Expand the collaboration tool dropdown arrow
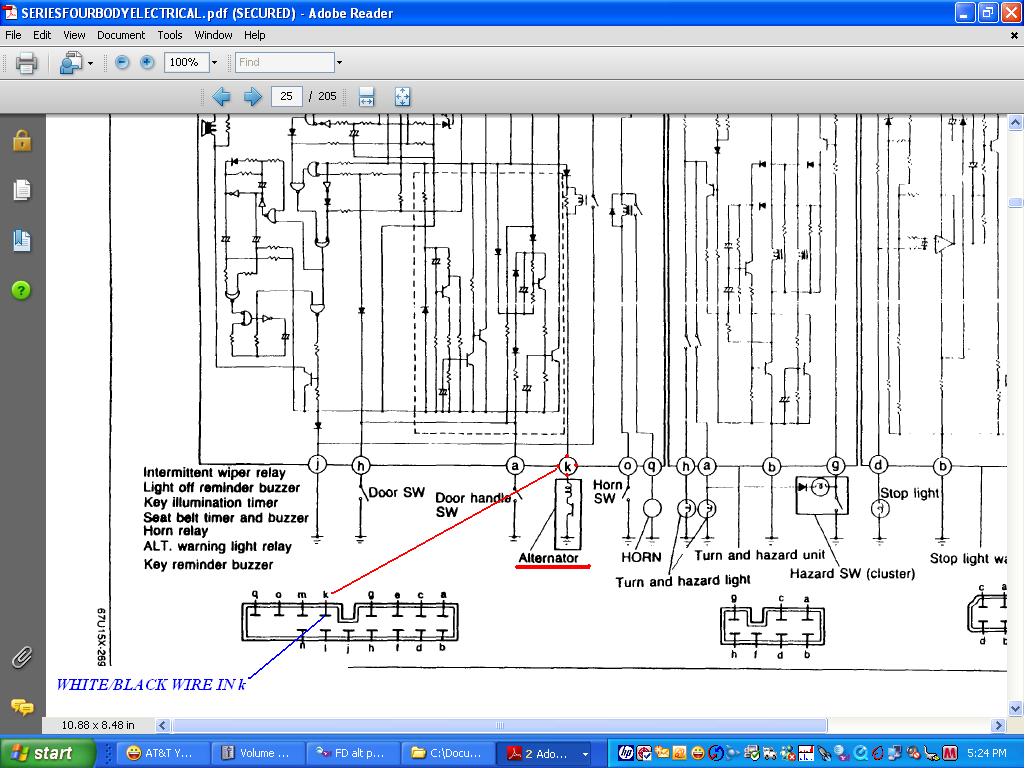The height and width of the screenshot is (768, 1026). [90, 63]
